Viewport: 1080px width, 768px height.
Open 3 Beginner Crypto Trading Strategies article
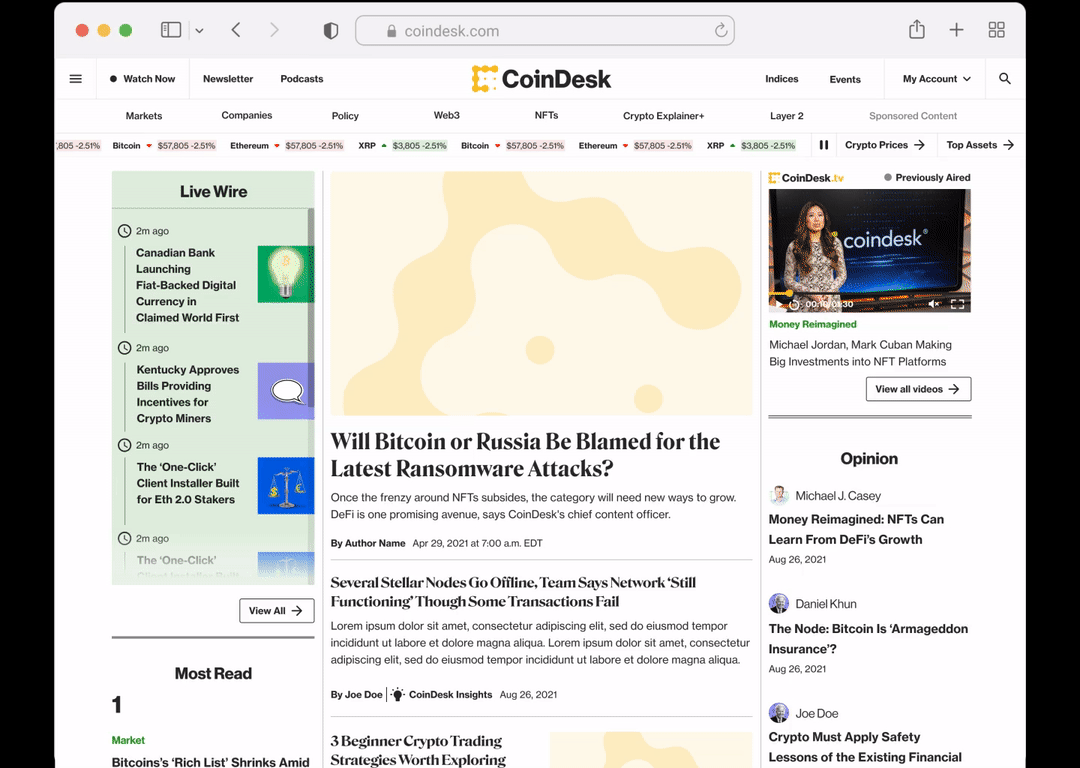[418, 750]
